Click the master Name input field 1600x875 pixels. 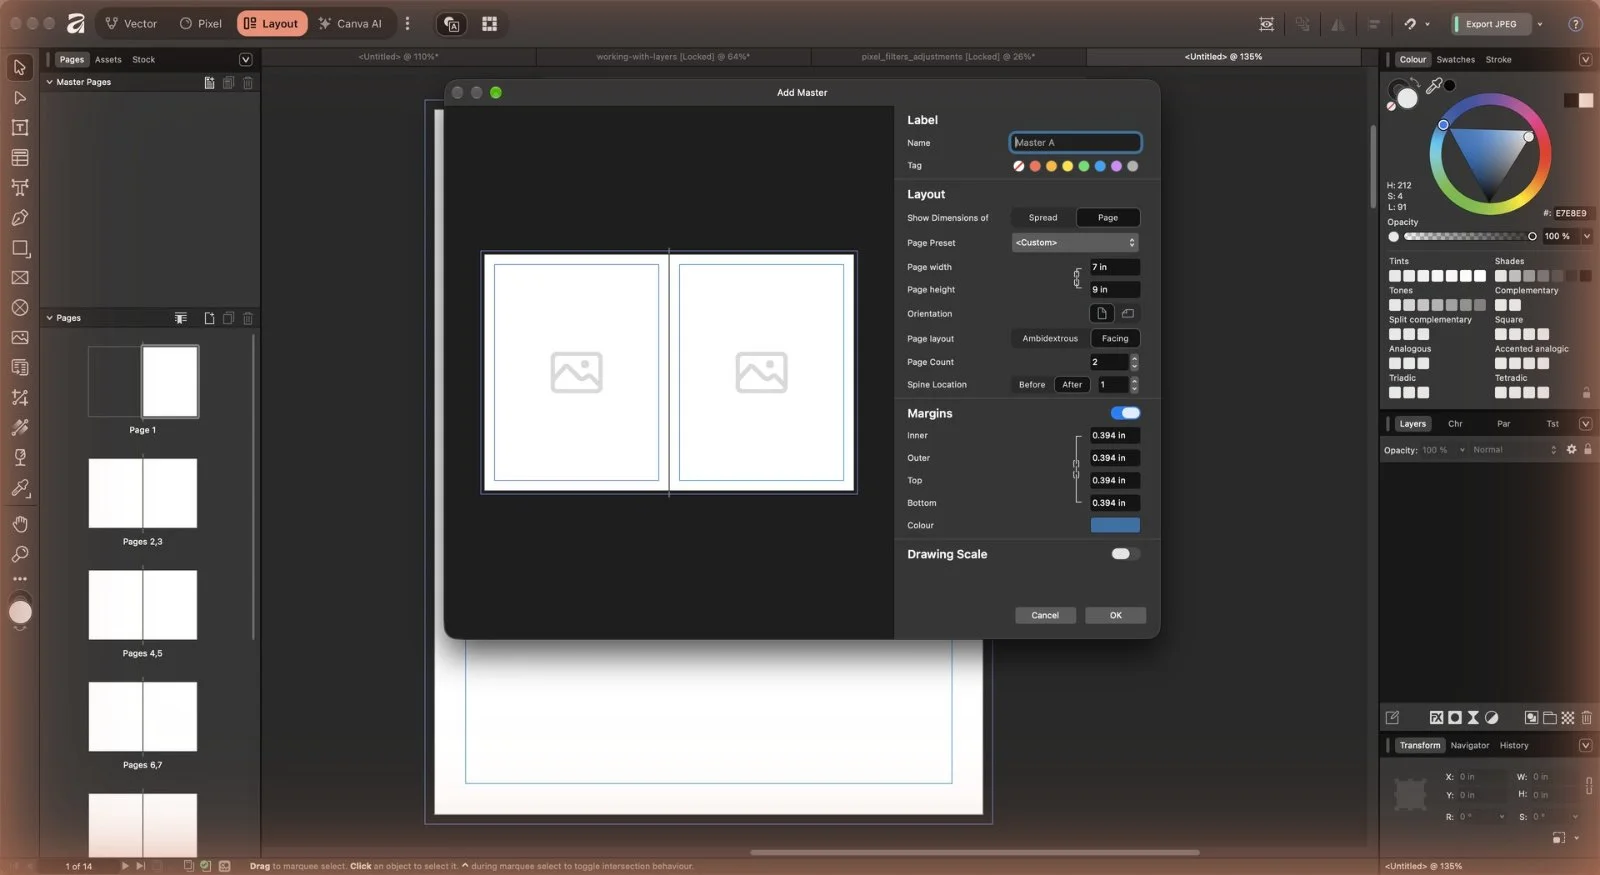[x=1075, y=143]
